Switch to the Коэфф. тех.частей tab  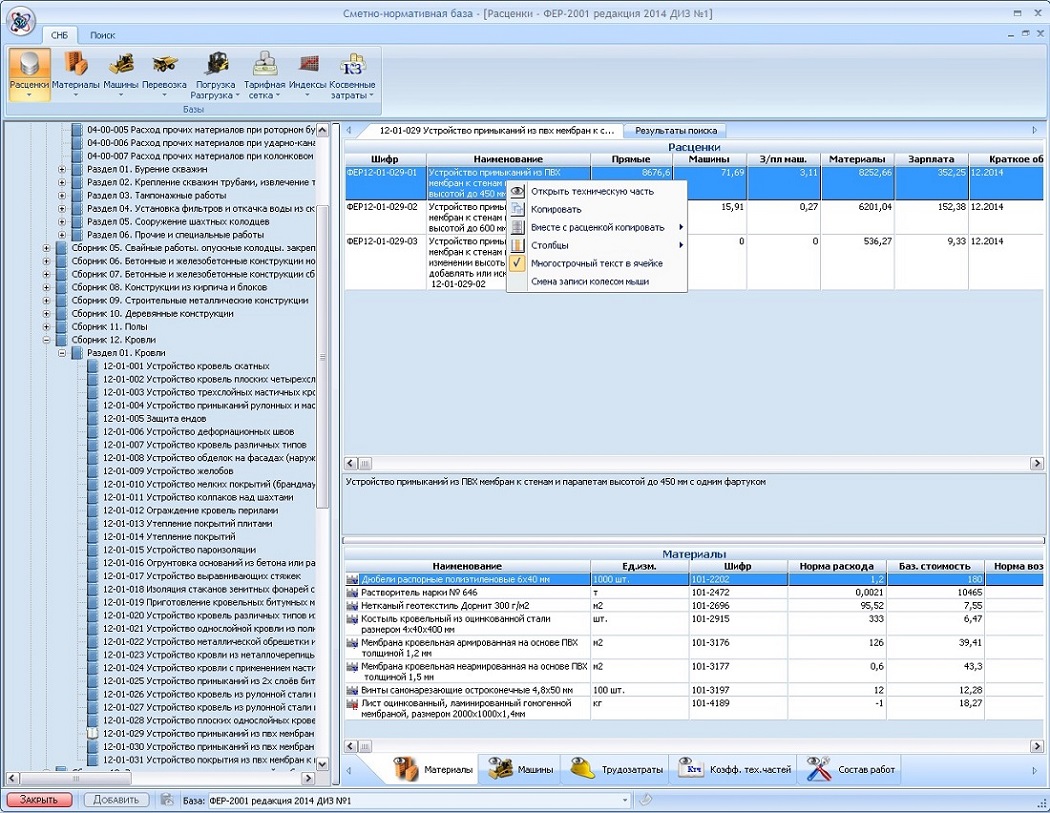735,769
